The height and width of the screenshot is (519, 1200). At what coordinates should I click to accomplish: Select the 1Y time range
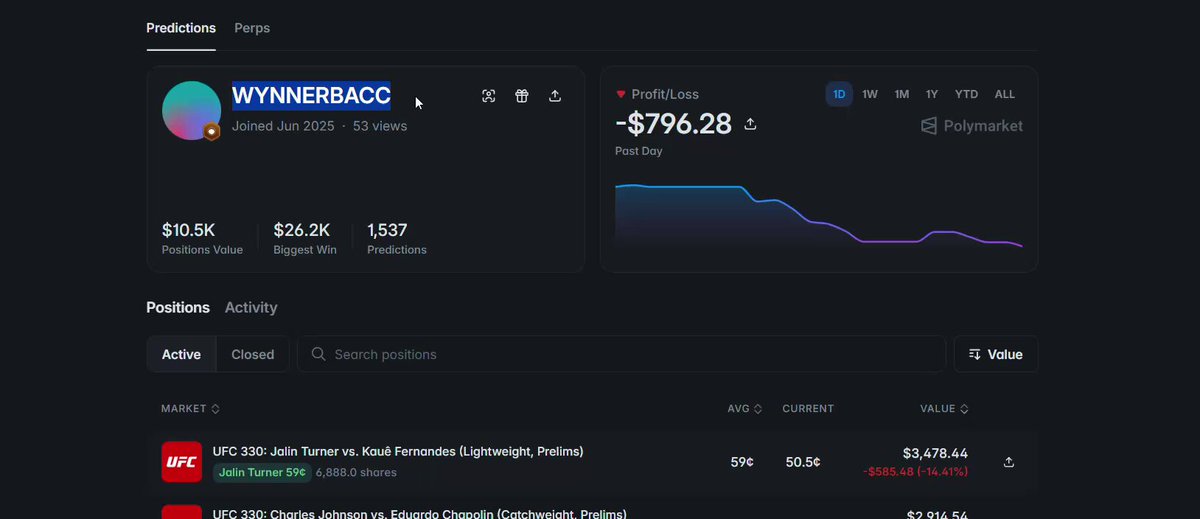tap(932, 94)
